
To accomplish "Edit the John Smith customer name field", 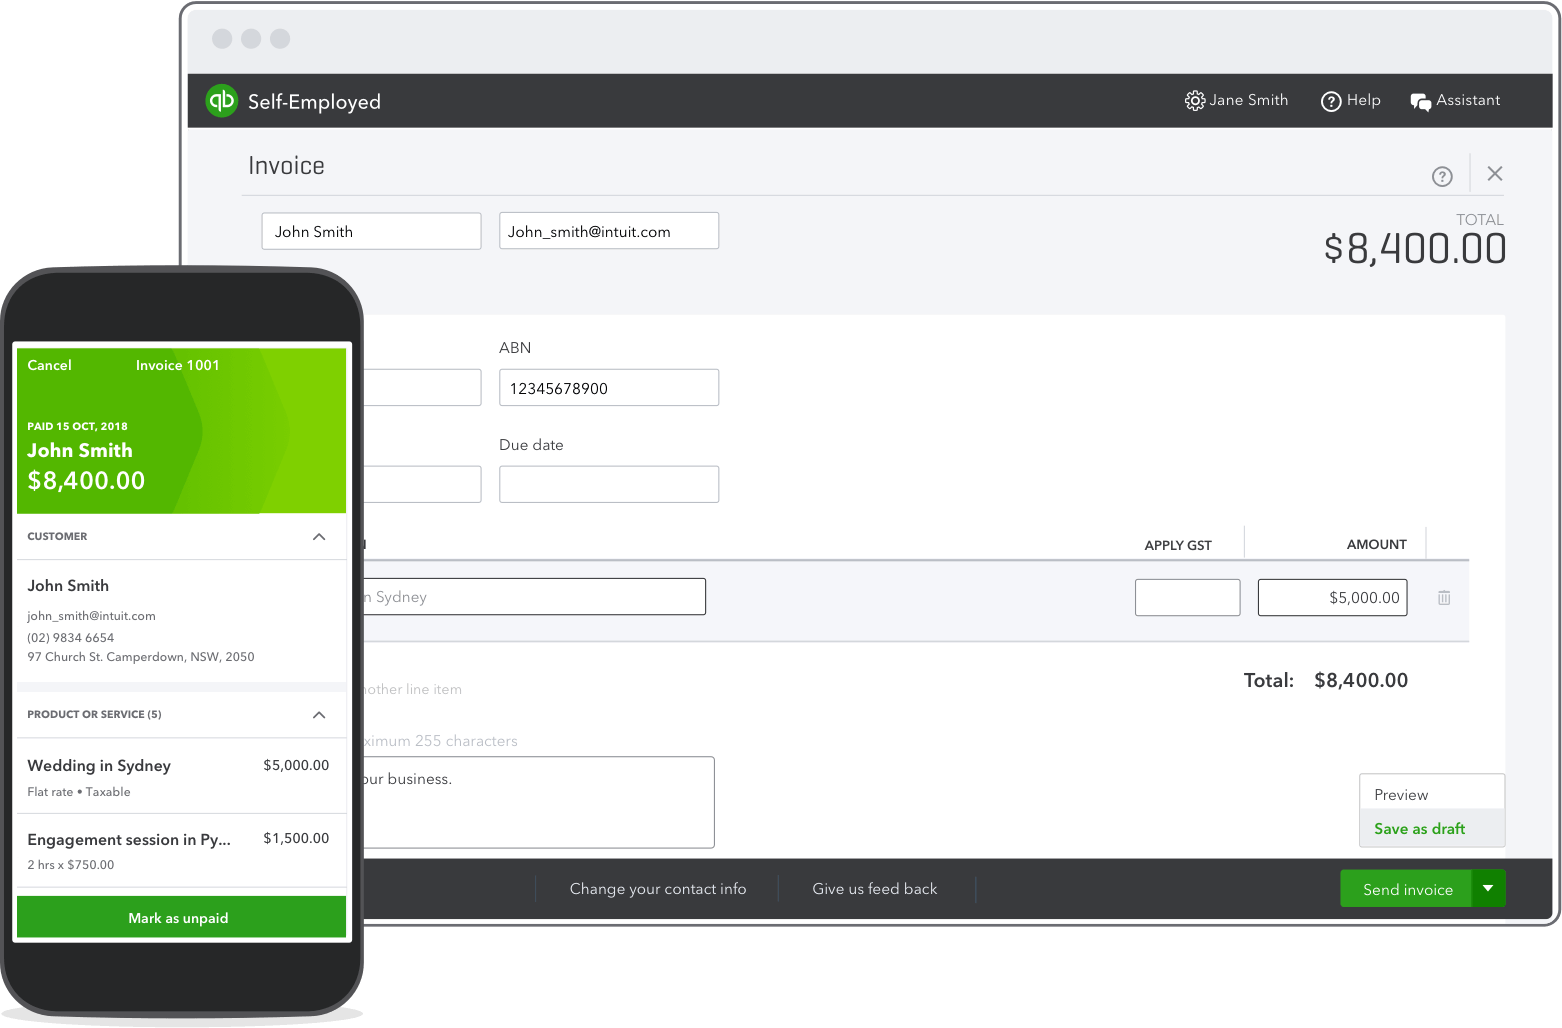I will point(371,231).
